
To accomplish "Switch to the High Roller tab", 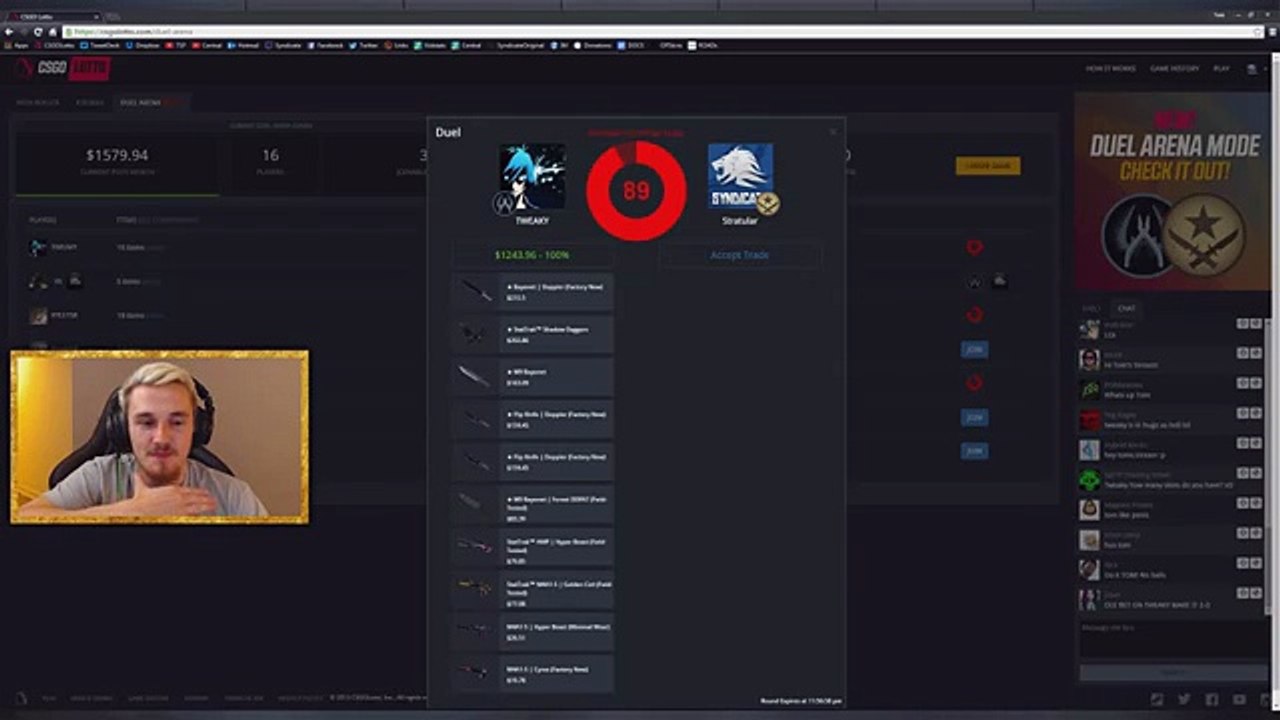I will pos(38,102).
